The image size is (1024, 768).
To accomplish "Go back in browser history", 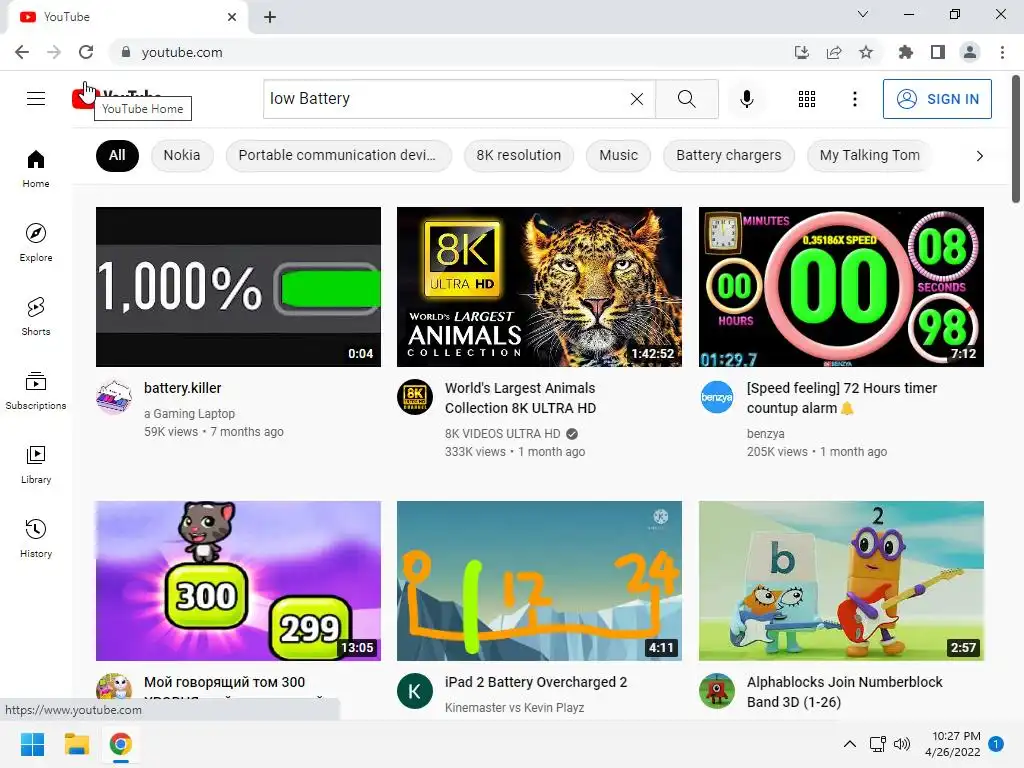I will click(x=22, y=52).
